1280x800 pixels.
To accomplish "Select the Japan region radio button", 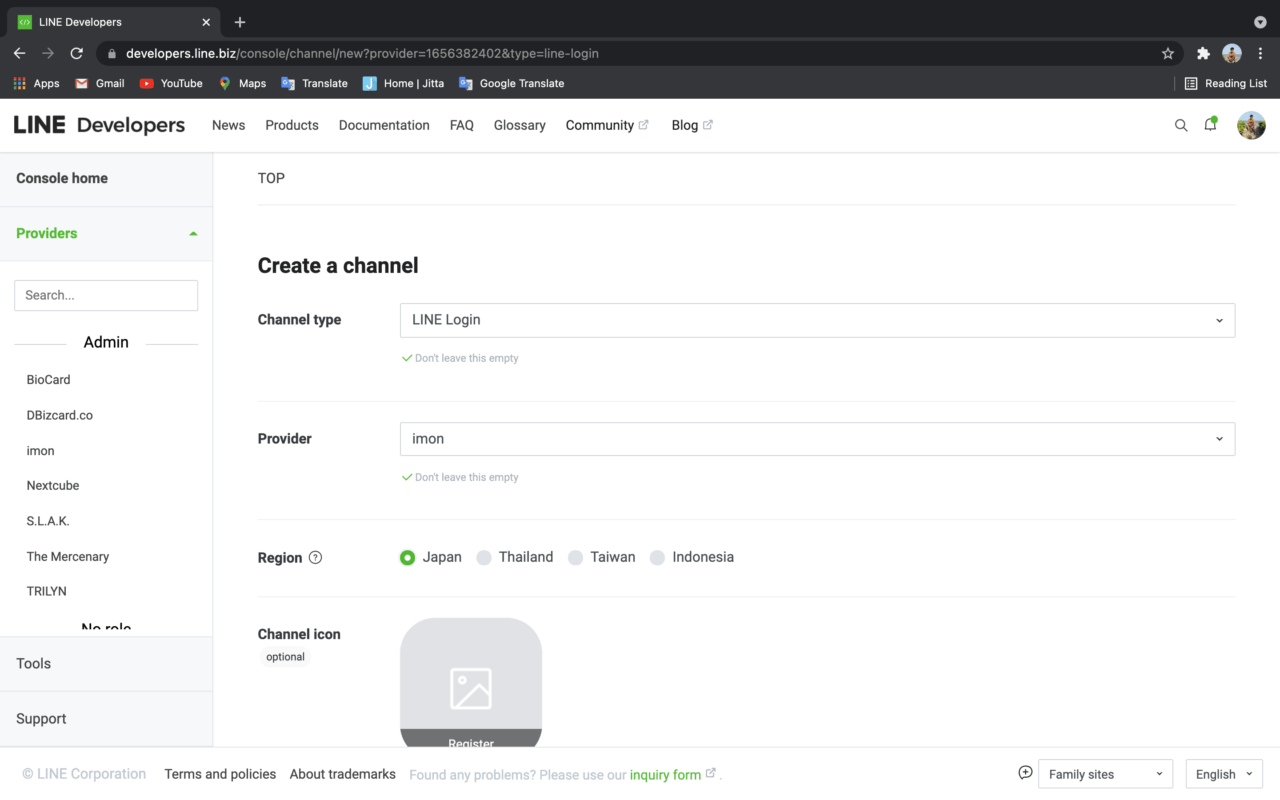I will tap(407, 558).
